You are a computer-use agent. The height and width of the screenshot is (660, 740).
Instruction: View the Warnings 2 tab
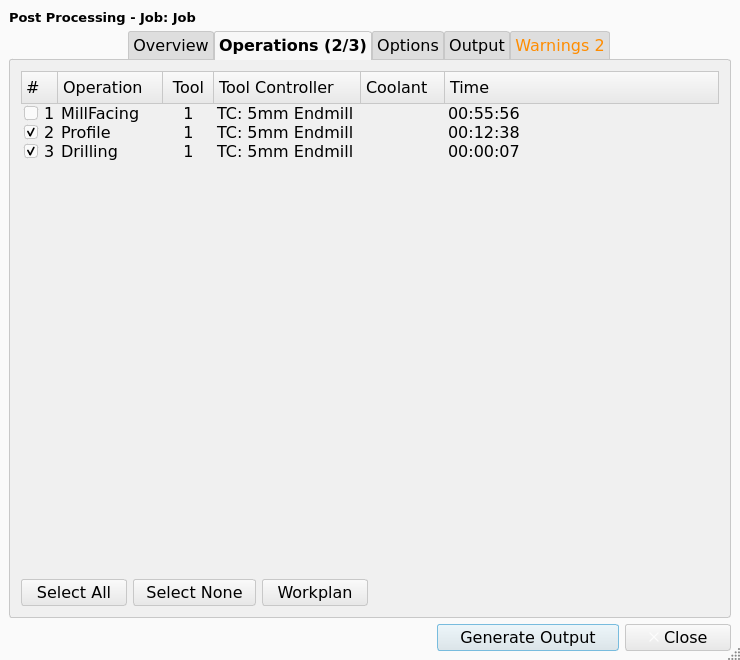560,45
